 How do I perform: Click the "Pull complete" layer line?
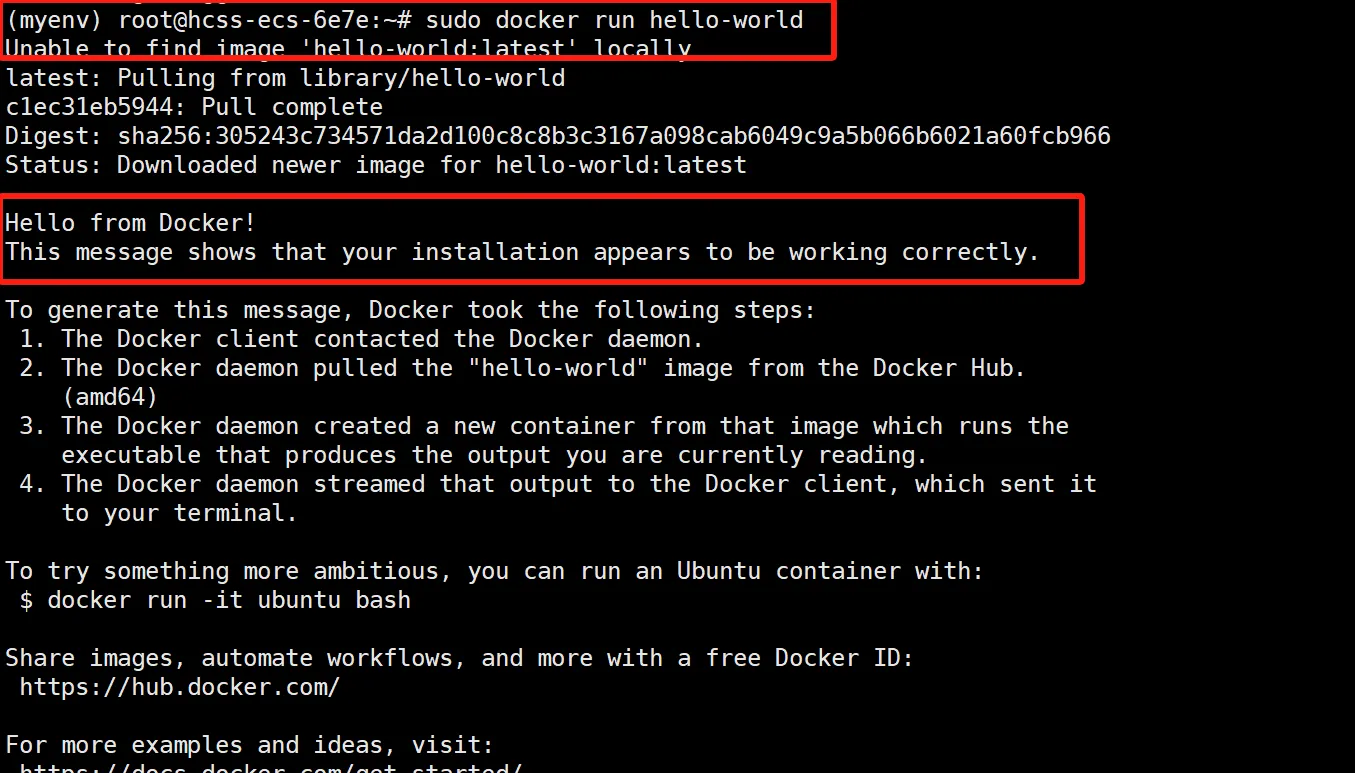(x=194, y=107)
